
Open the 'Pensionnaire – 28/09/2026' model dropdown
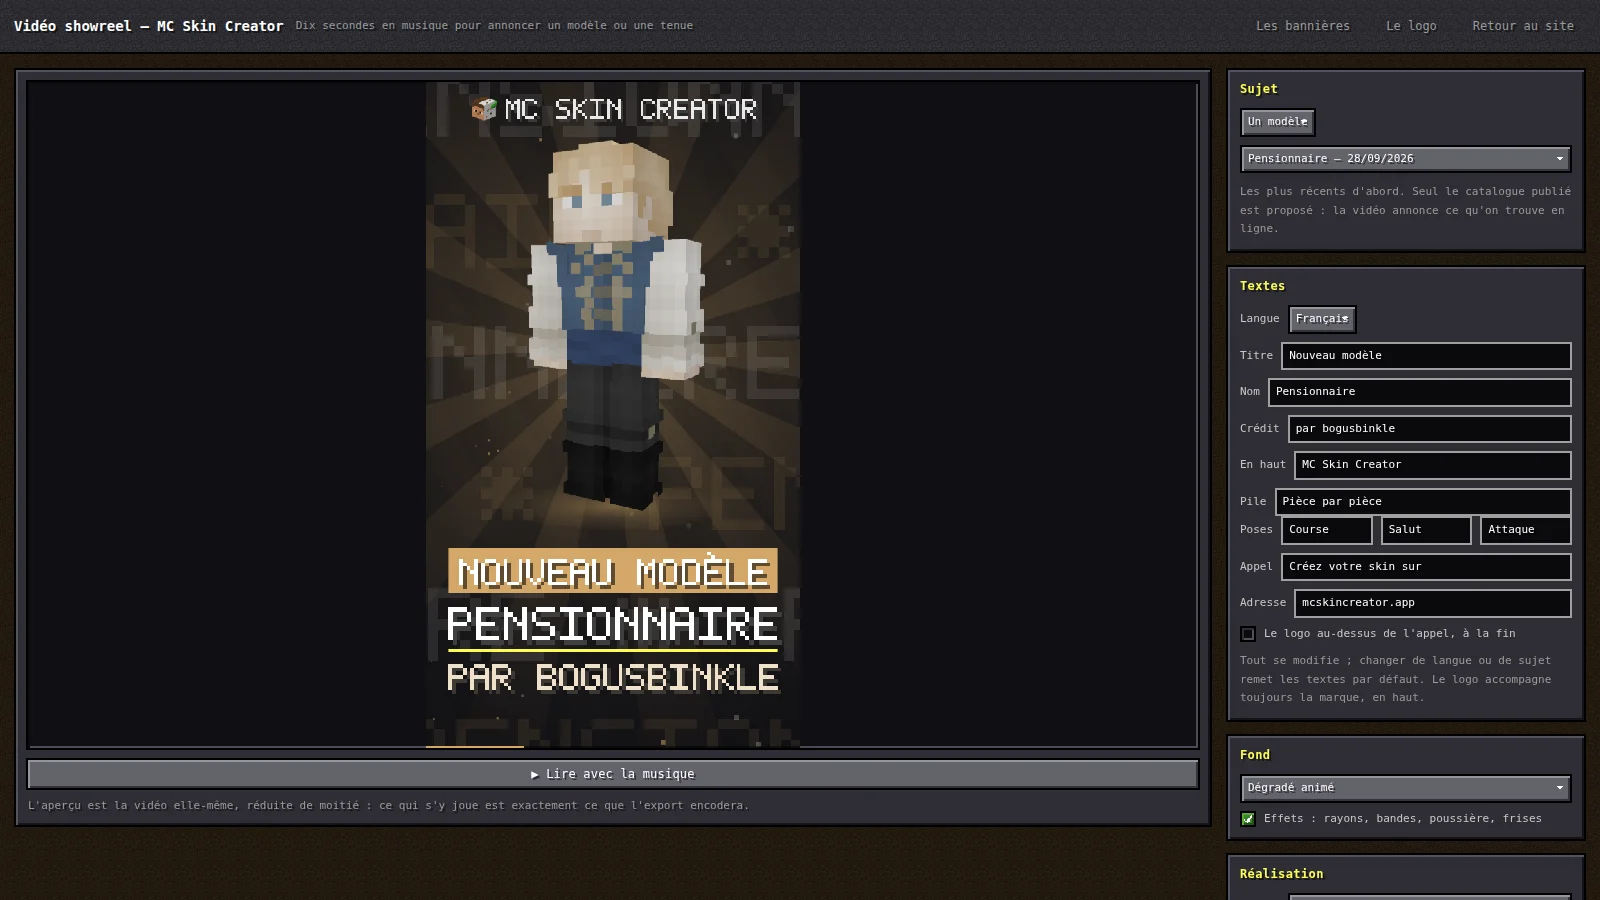1405,159
